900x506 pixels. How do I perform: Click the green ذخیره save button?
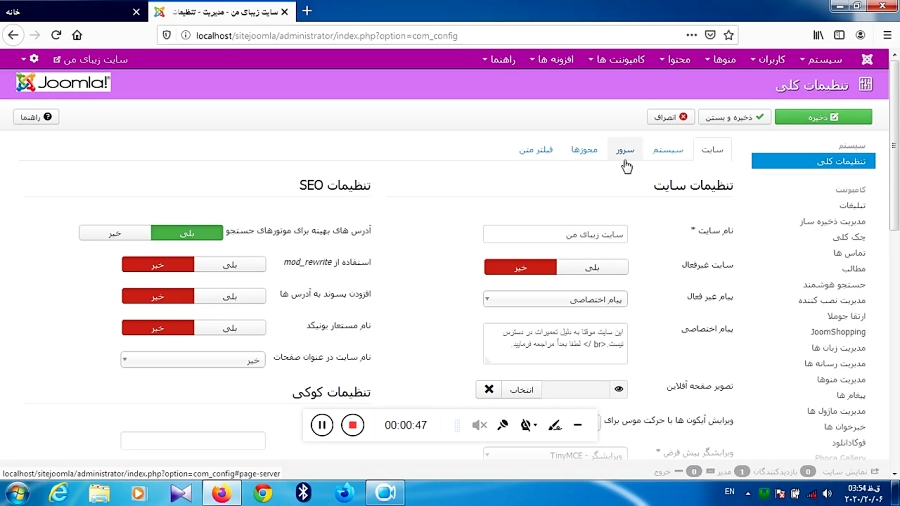[823, 116]
